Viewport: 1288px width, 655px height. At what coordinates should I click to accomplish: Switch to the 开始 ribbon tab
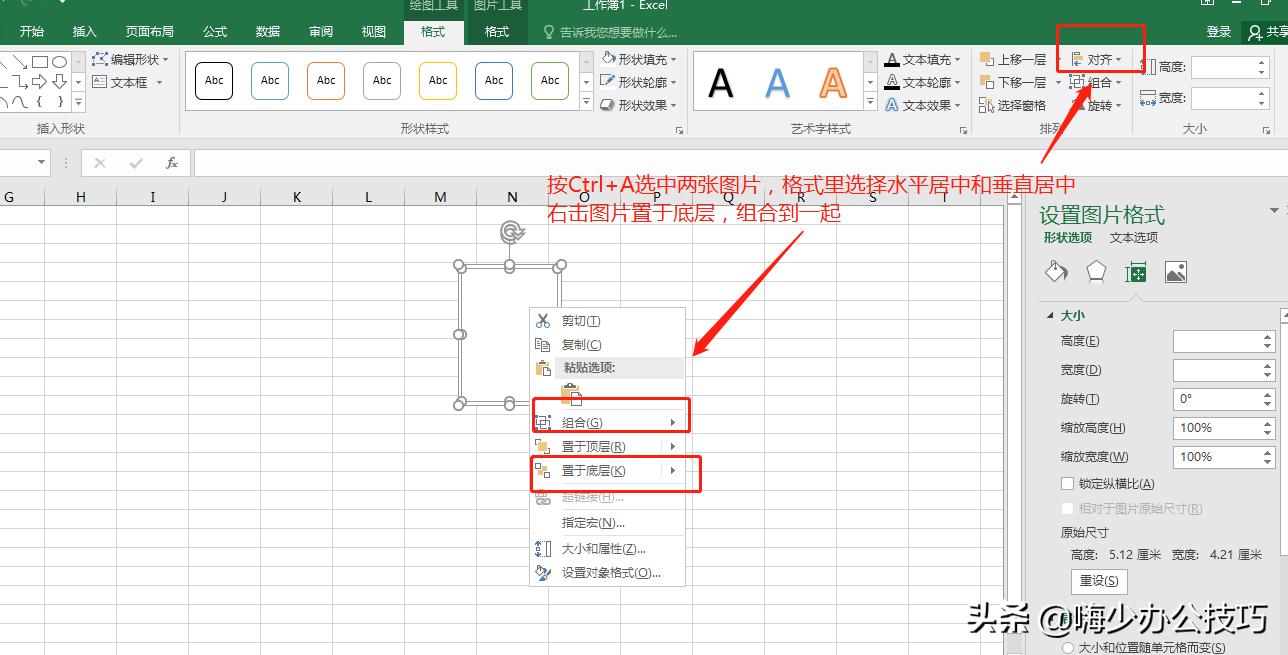[x=32, y=31]
